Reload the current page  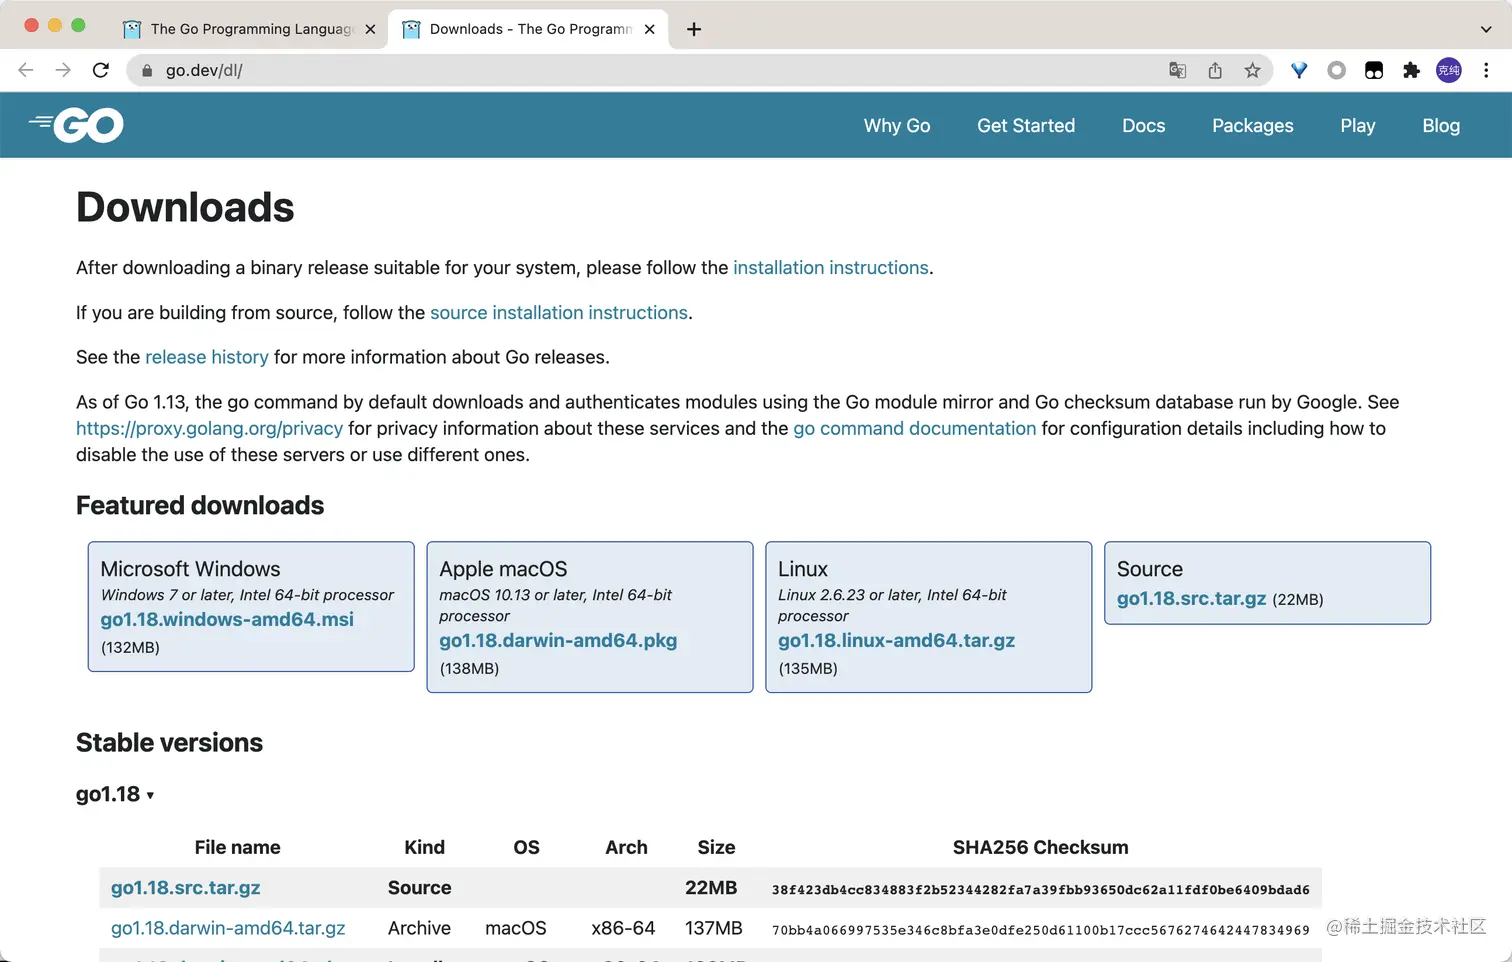click(x=100, y=70)
